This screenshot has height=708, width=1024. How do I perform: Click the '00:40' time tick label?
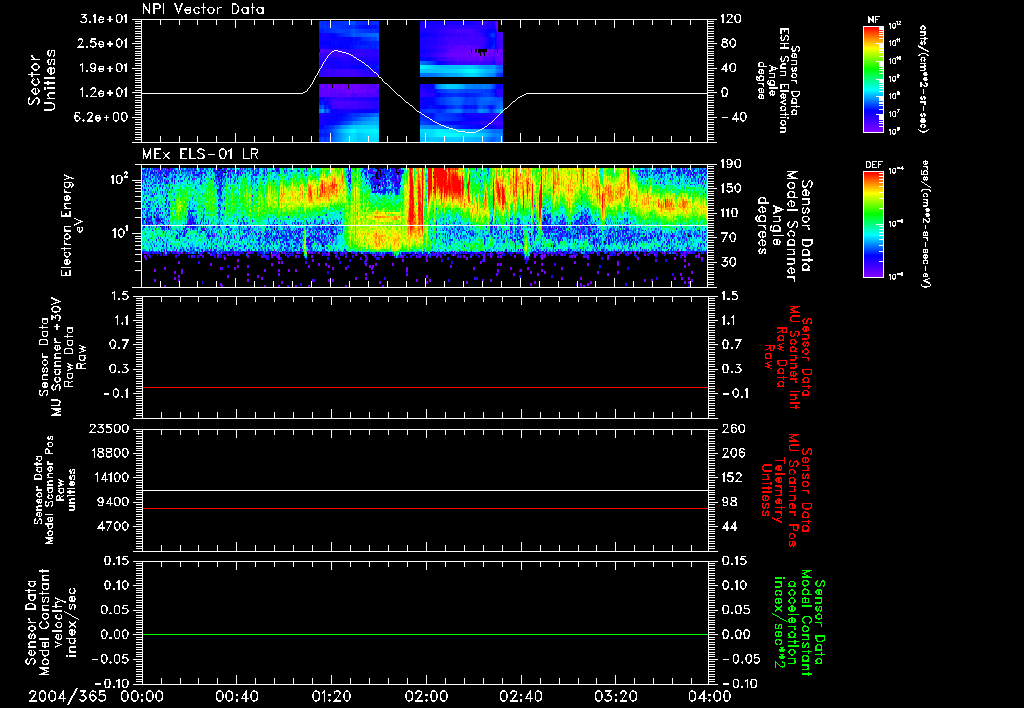click(x=236, y=696)
